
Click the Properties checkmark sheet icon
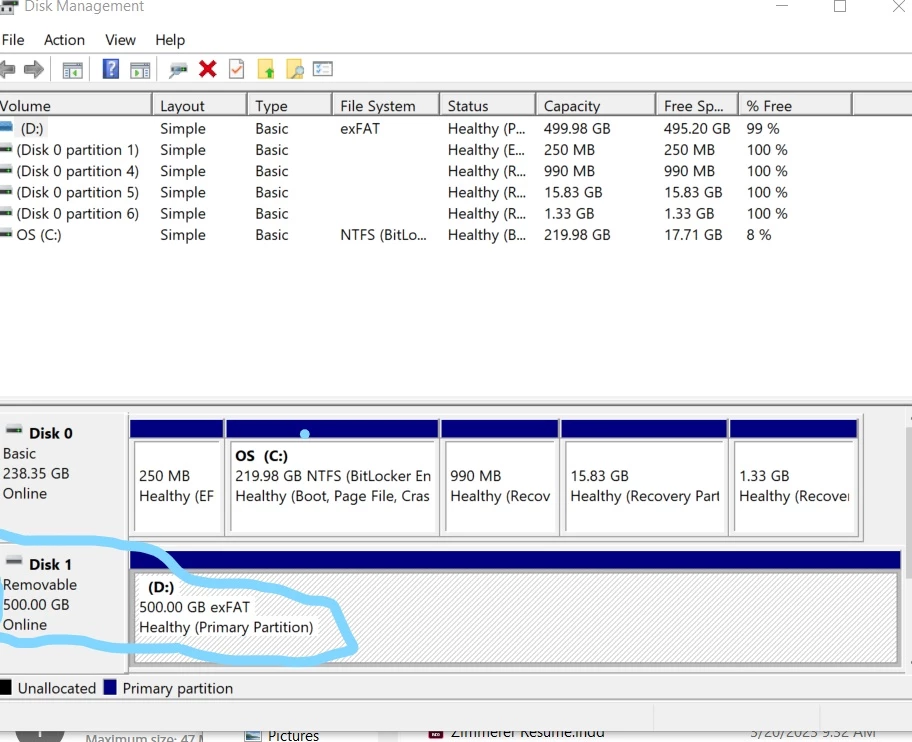coord(237,69)
